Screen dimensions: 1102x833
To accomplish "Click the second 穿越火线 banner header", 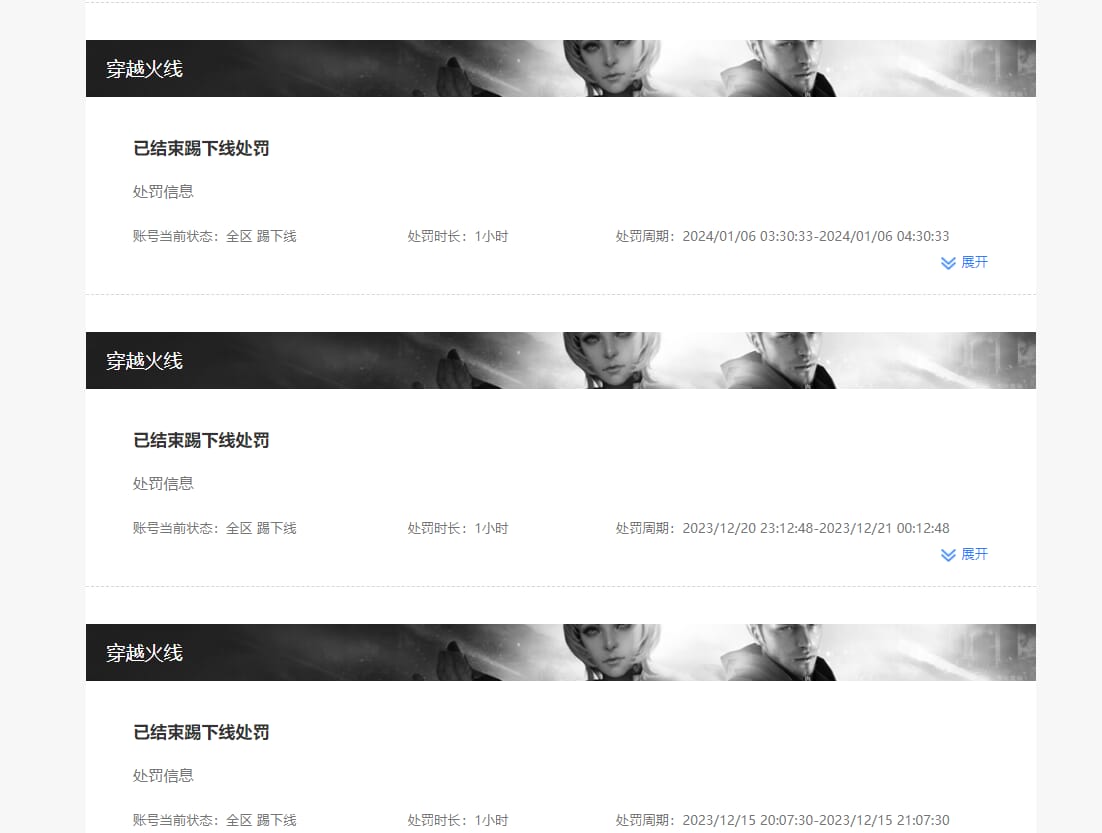I will [x=561, y=361].
